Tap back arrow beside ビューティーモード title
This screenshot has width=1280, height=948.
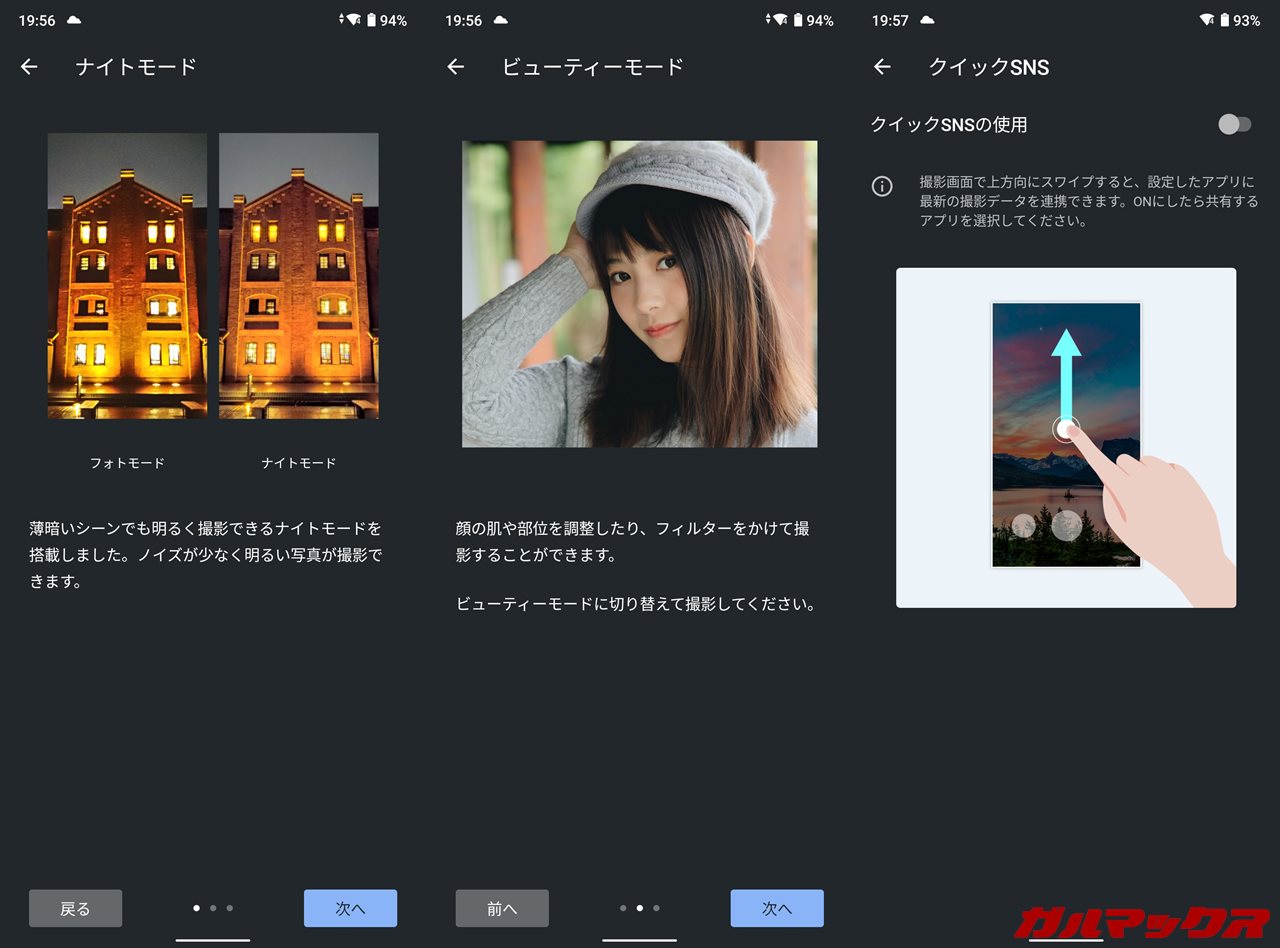456,67
